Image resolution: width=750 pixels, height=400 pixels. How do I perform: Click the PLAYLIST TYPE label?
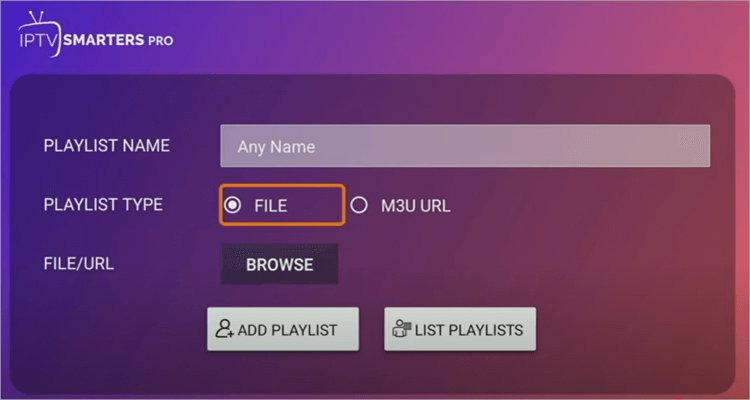[103, 205]
